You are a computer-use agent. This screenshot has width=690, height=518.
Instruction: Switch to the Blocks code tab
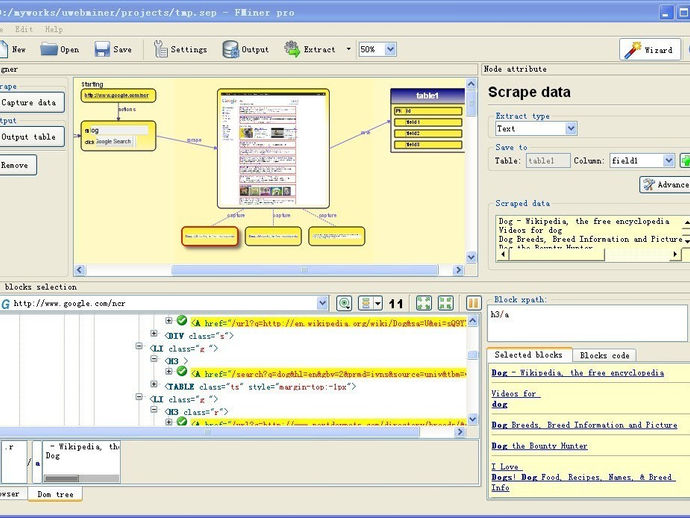[604, 355]
